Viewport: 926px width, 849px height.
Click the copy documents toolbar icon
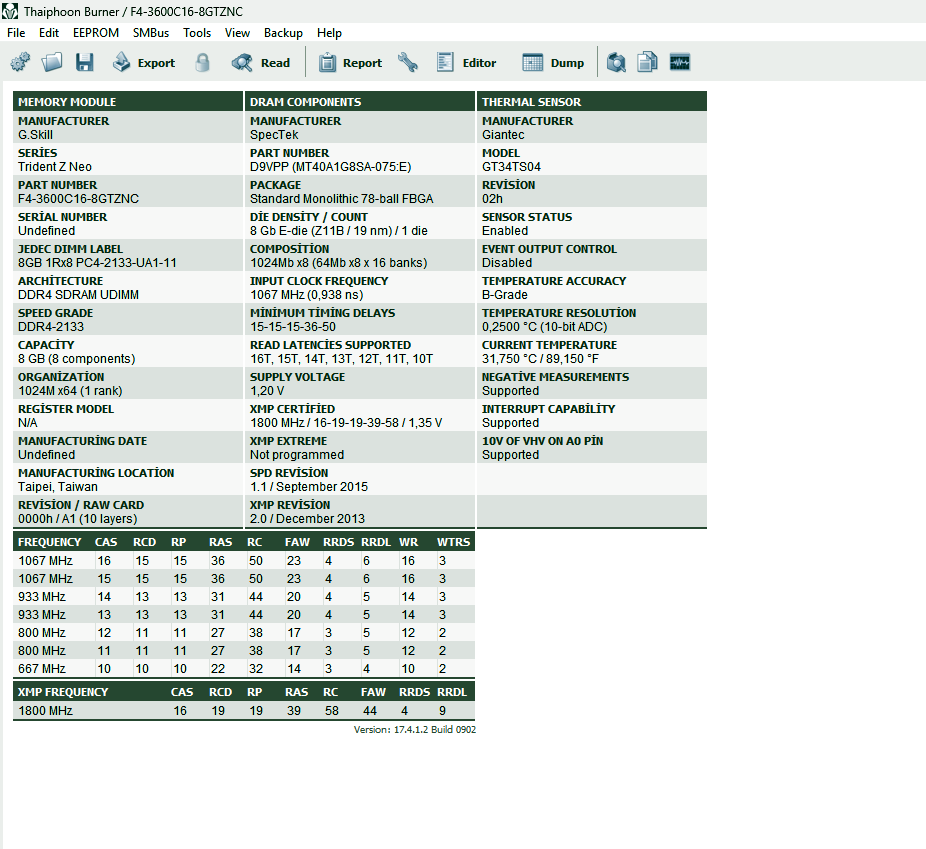(x=647, y=62)
